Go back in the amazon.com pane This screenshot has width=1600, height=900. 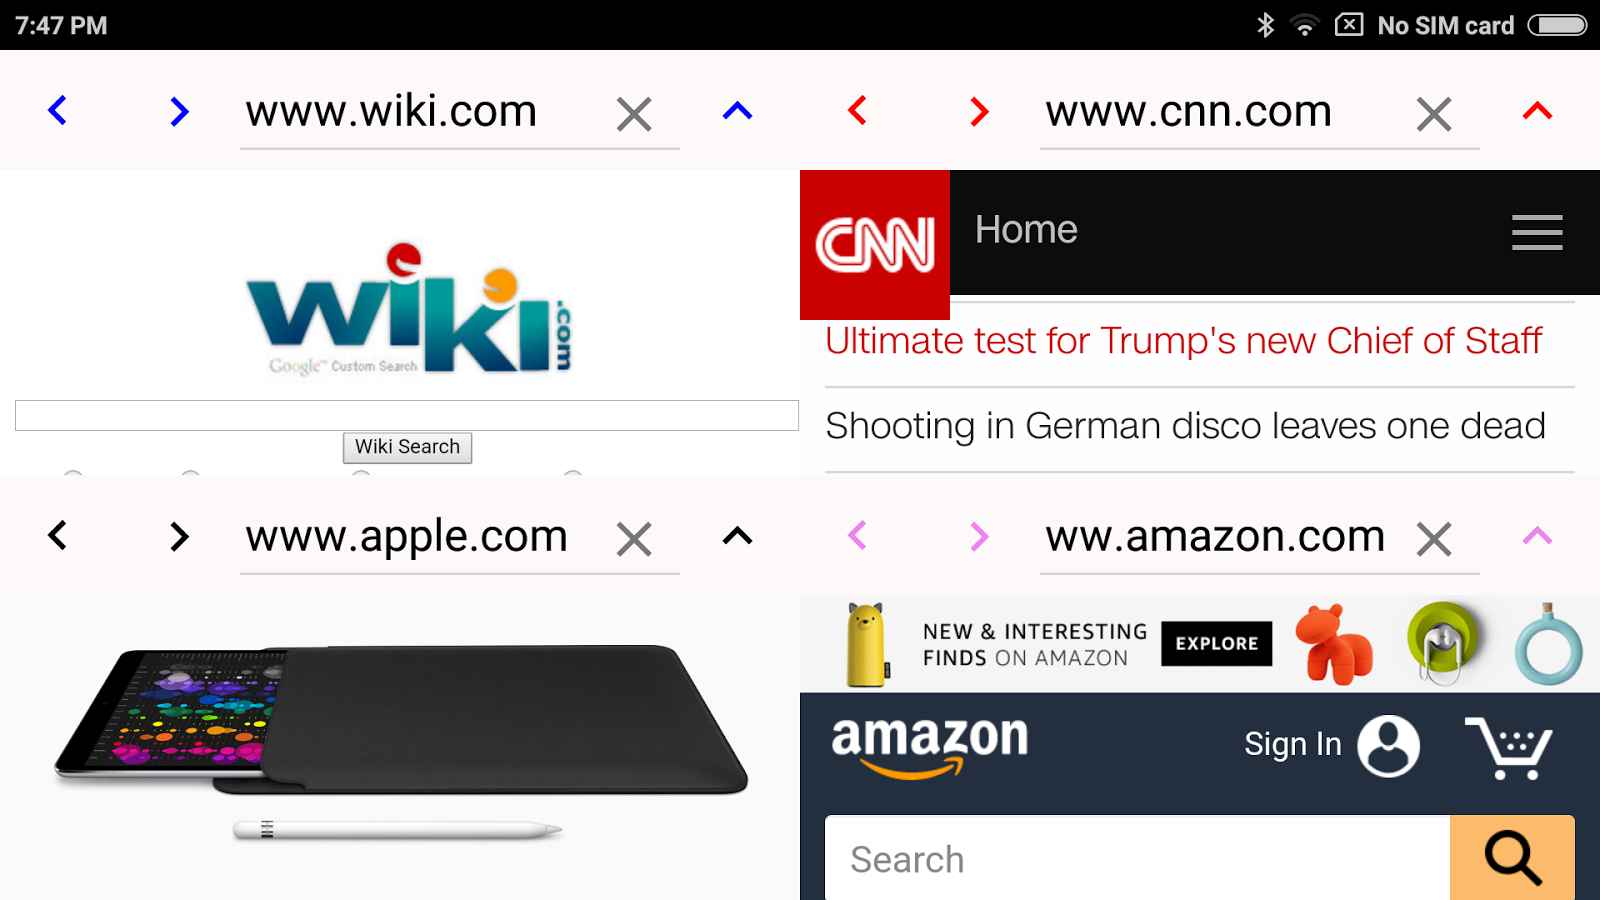857,536
